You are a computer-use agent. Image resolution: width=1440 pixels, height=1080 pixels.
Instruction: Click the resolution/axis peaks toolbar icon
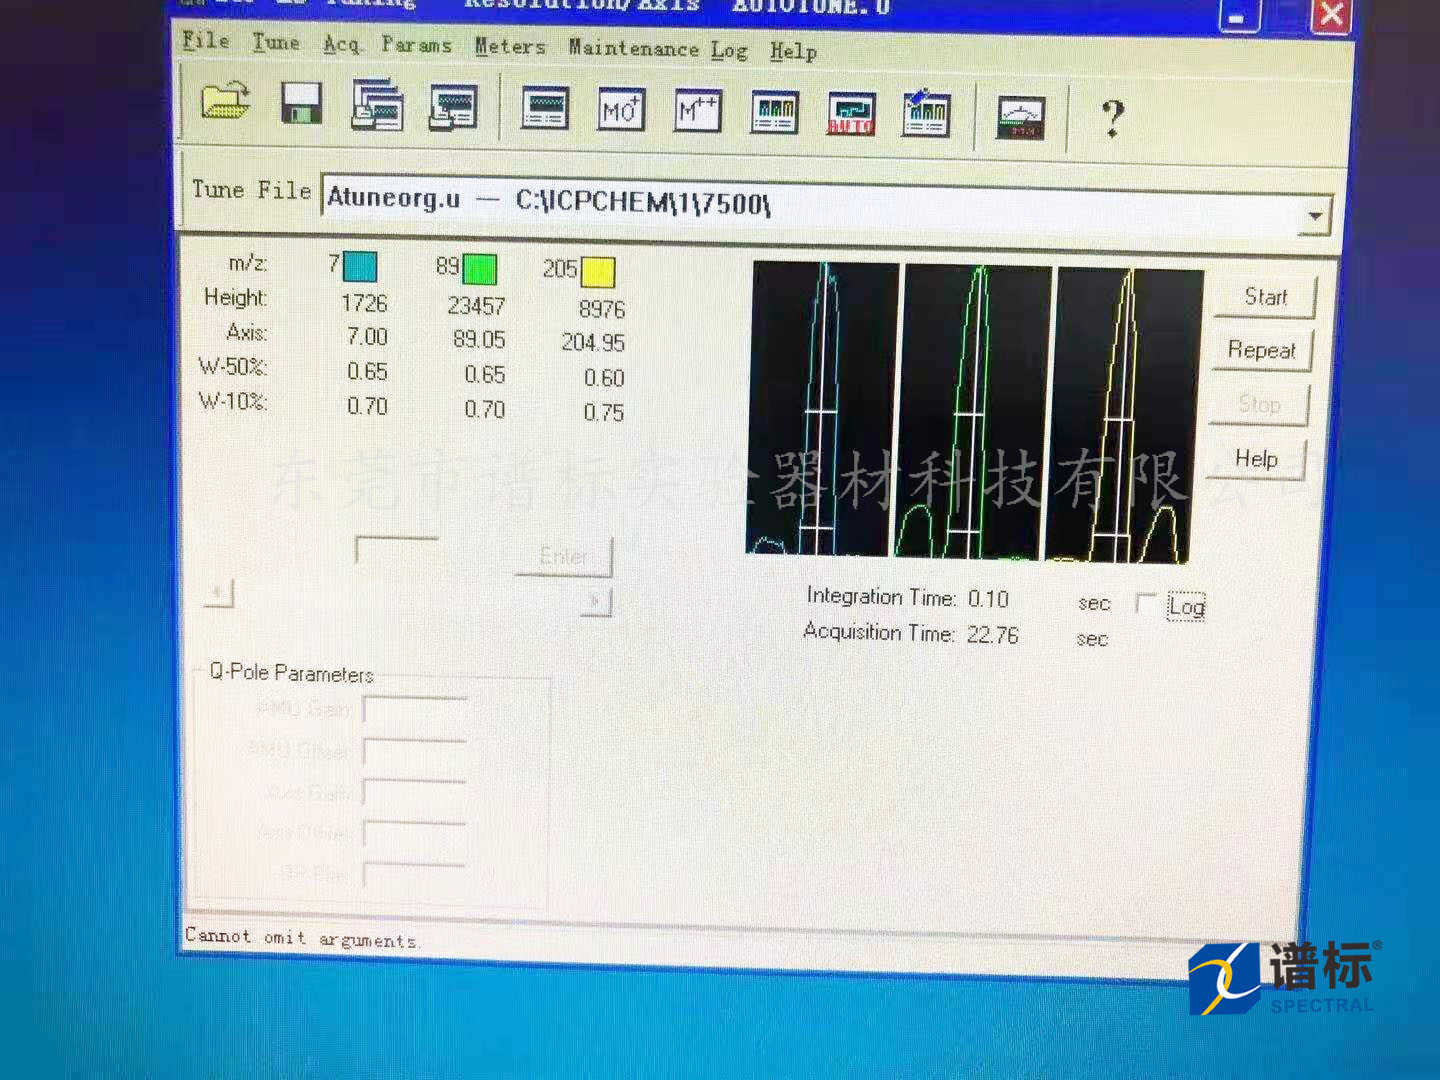pos(775,112)
